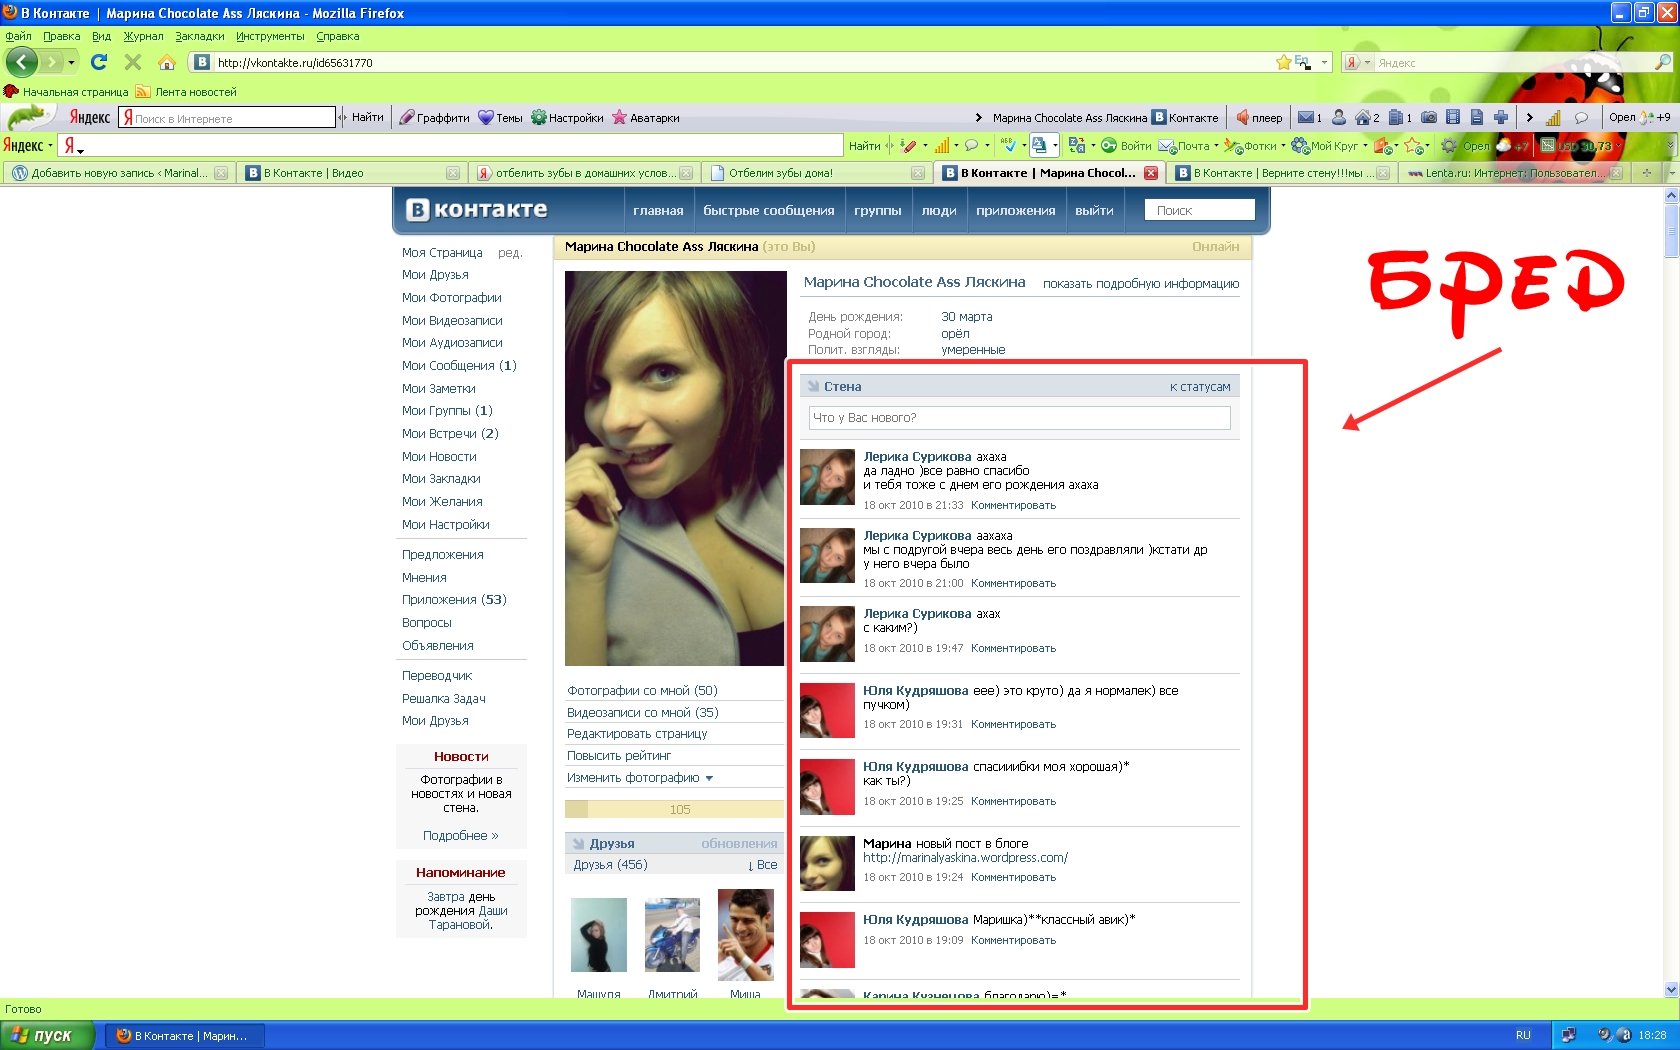The image size is (1680, 1050).
Task: Open the search engine selector dropdown
Action: (1367, 63)
